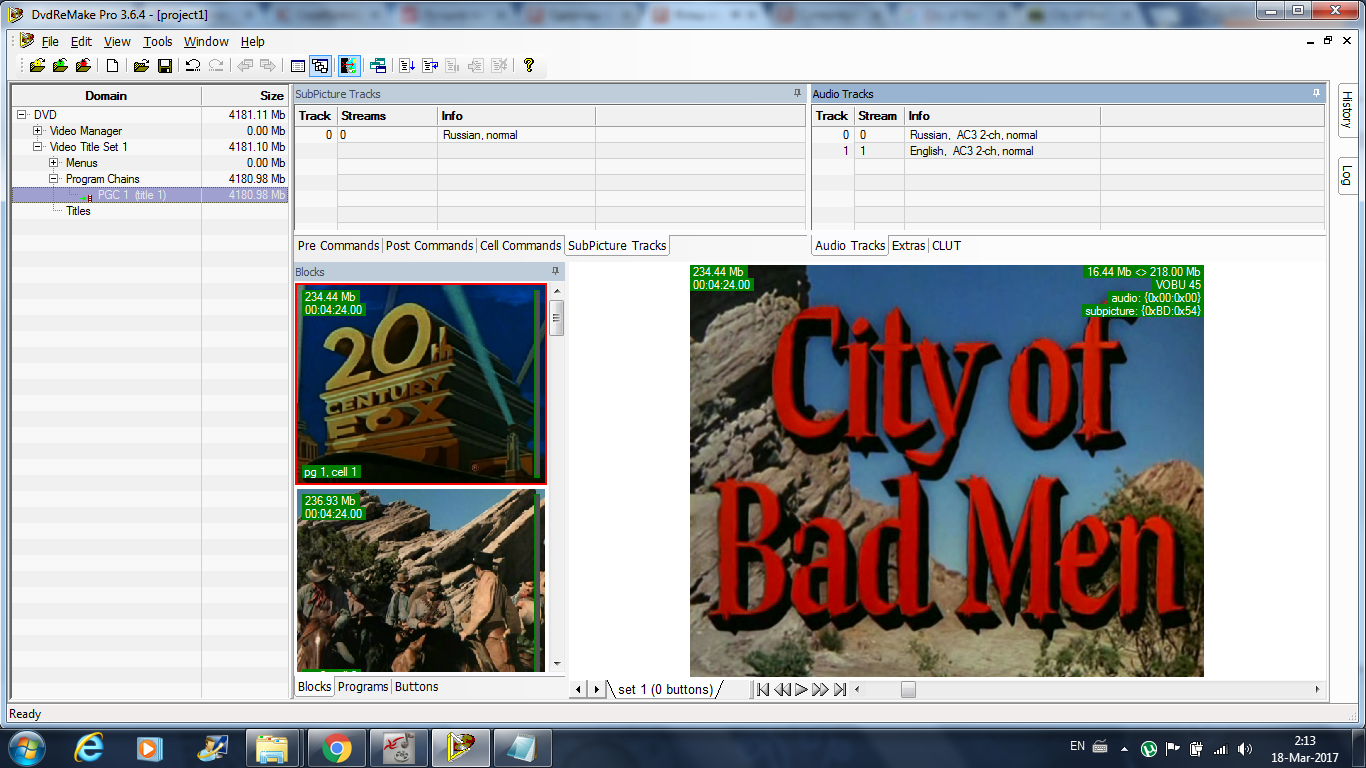Click the Undo arrow in toolbar

193,66
